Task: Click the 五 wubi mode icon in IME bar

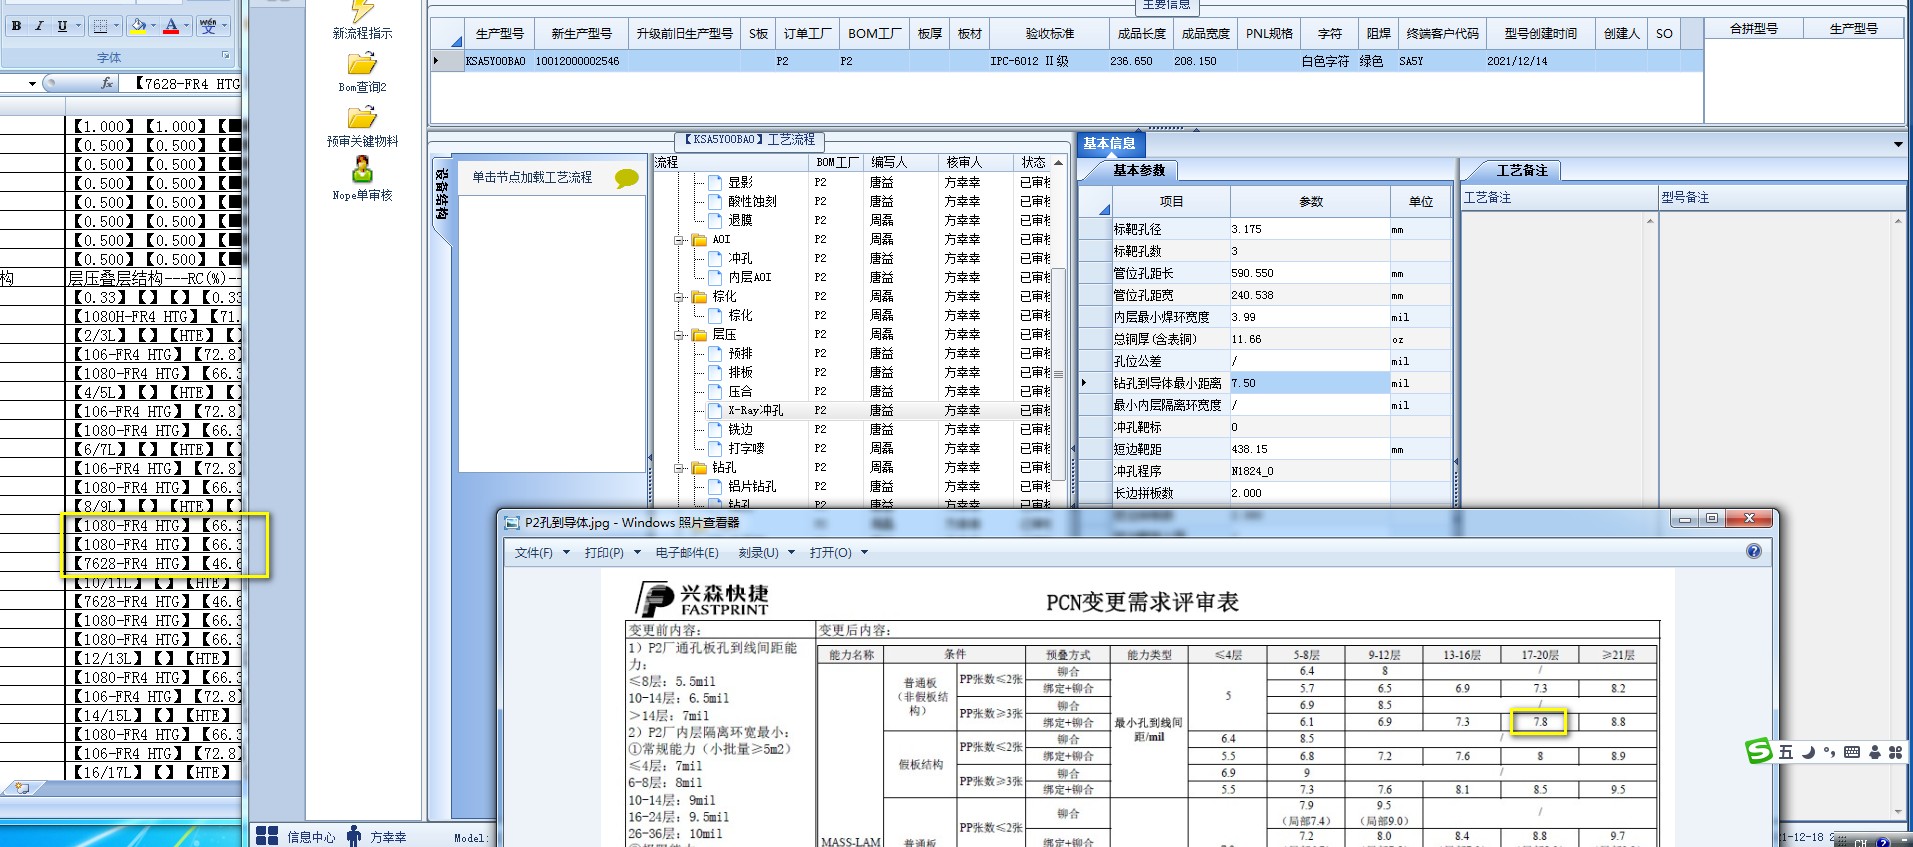Action: 1786,752
